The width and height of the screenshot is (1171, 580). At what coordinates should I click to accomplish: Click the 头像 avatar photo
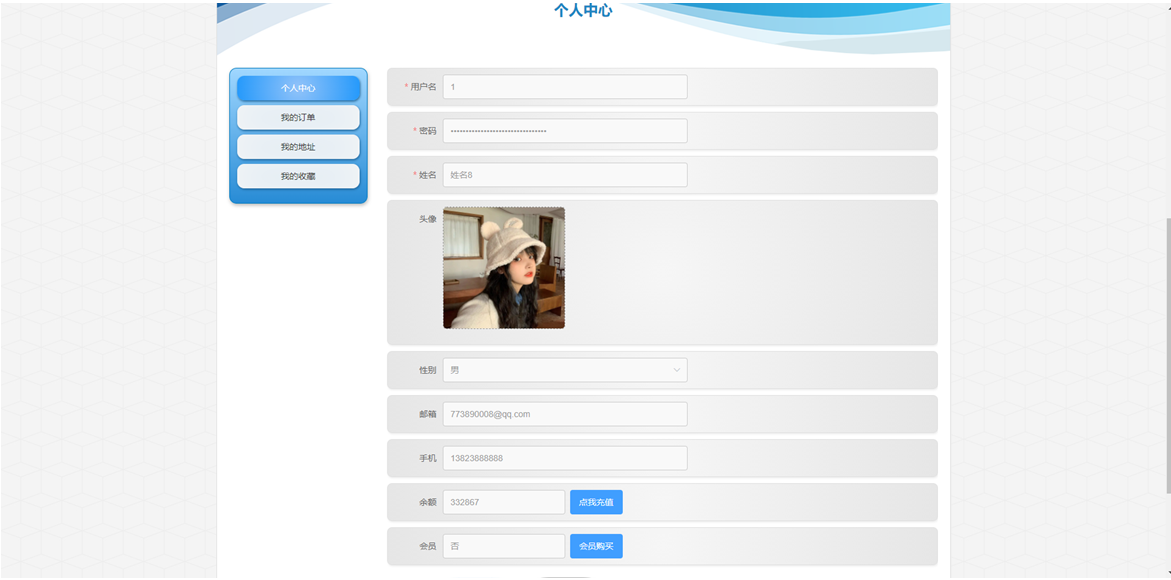(504, 268)
